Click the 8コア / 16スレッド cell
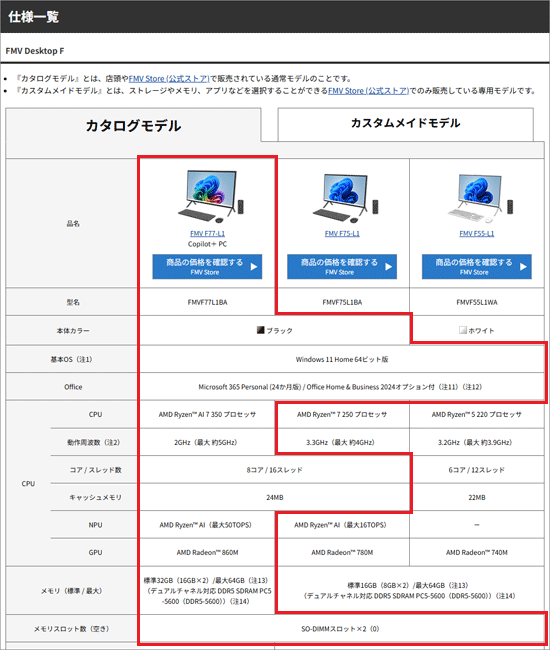Screen dimensions: 550x650 pos(274,470)
